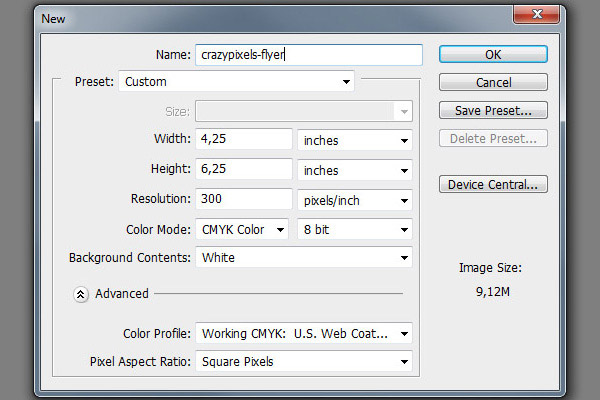Click the disabled Size dropdown
The image size is (600, 400).
303,111
